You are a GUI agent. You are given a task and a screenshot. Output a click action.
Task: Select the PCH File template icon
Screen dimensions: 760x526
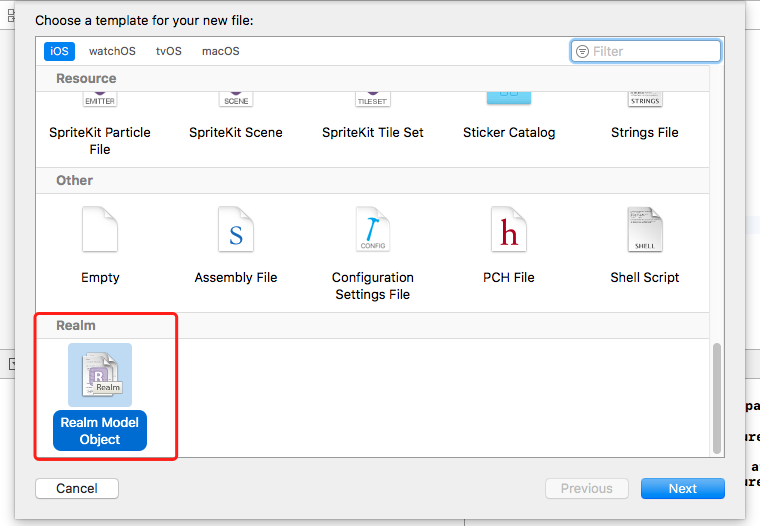tap(508, 229)
